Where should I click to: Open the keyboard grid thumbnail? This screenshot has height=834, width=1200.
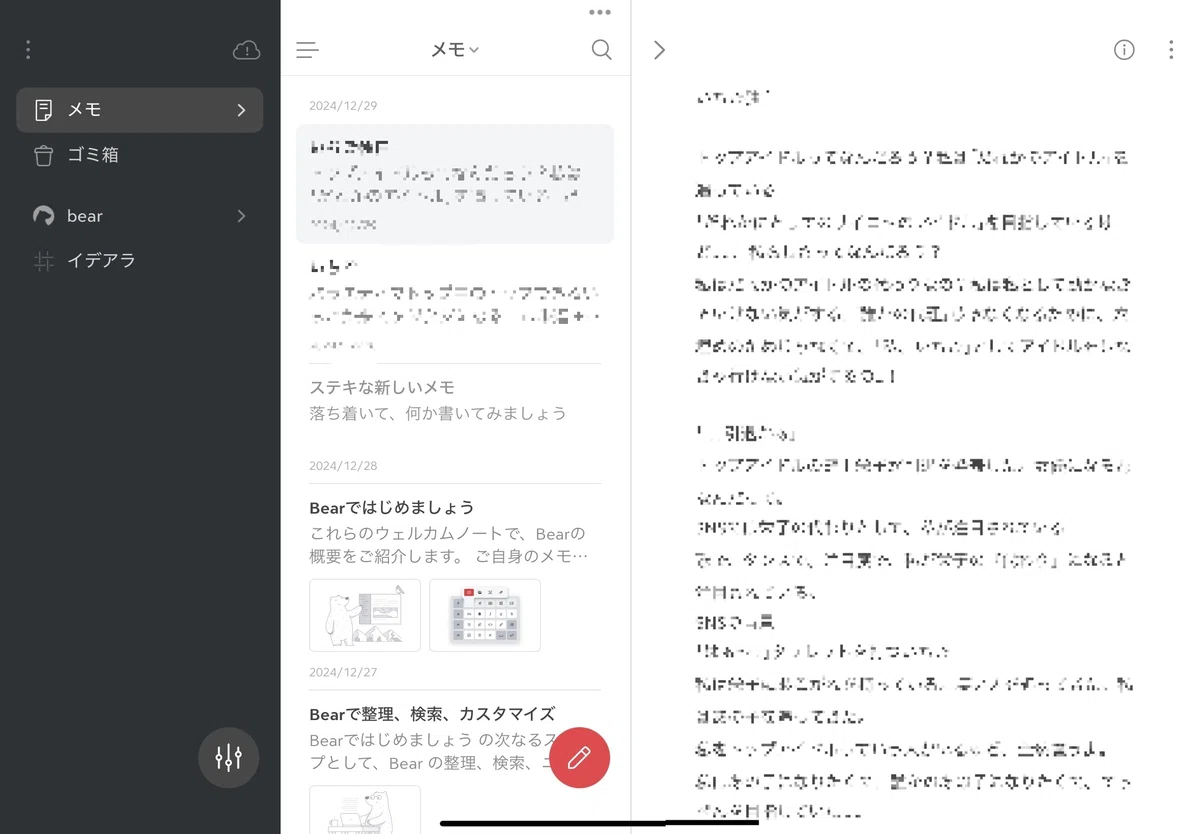(x=485, y=615)
